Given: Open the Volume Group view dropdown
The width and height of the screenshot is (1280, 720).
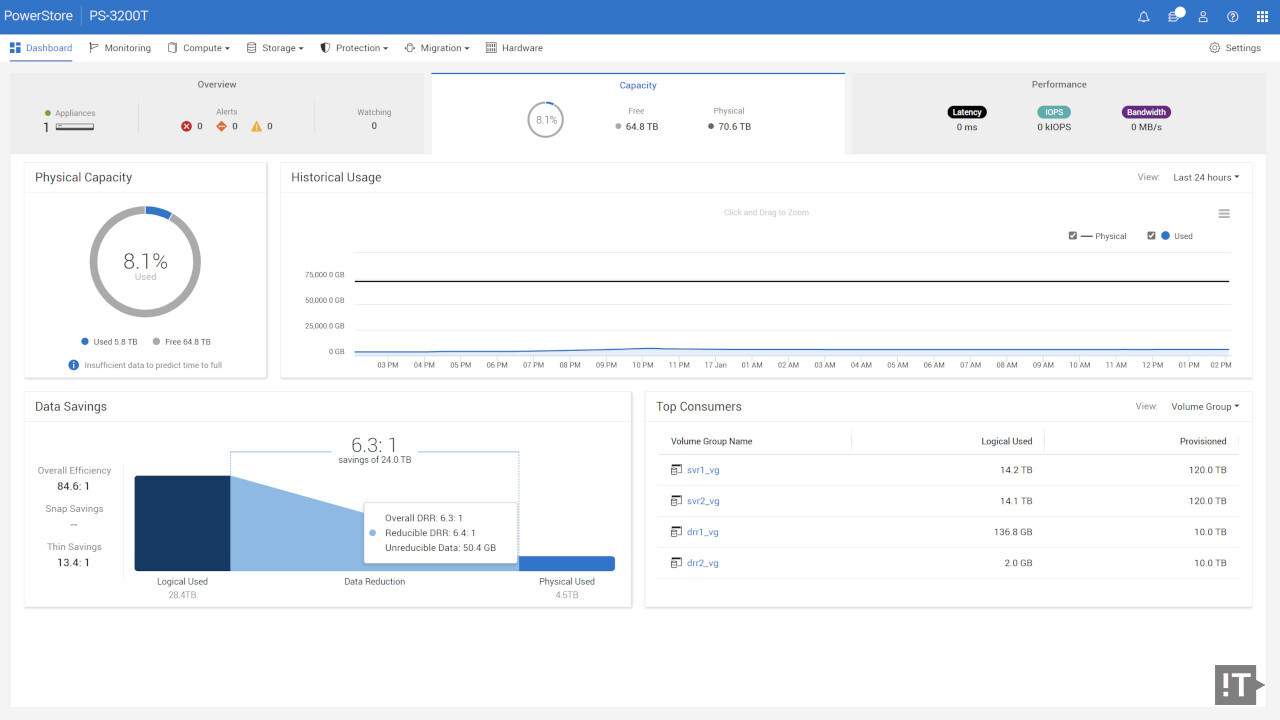Looking at the screenshot, I should coord(1205,407).
